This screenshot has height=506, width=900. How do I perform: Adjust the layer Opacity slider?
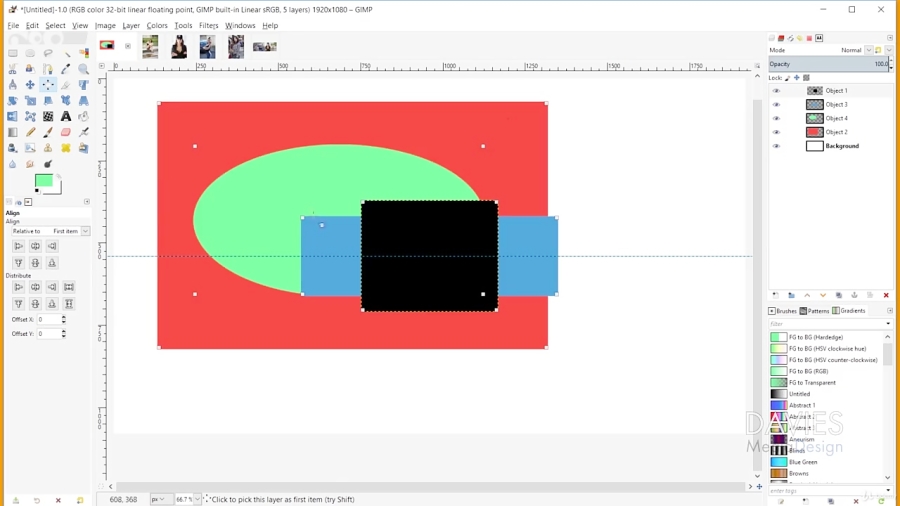point(829,64)
